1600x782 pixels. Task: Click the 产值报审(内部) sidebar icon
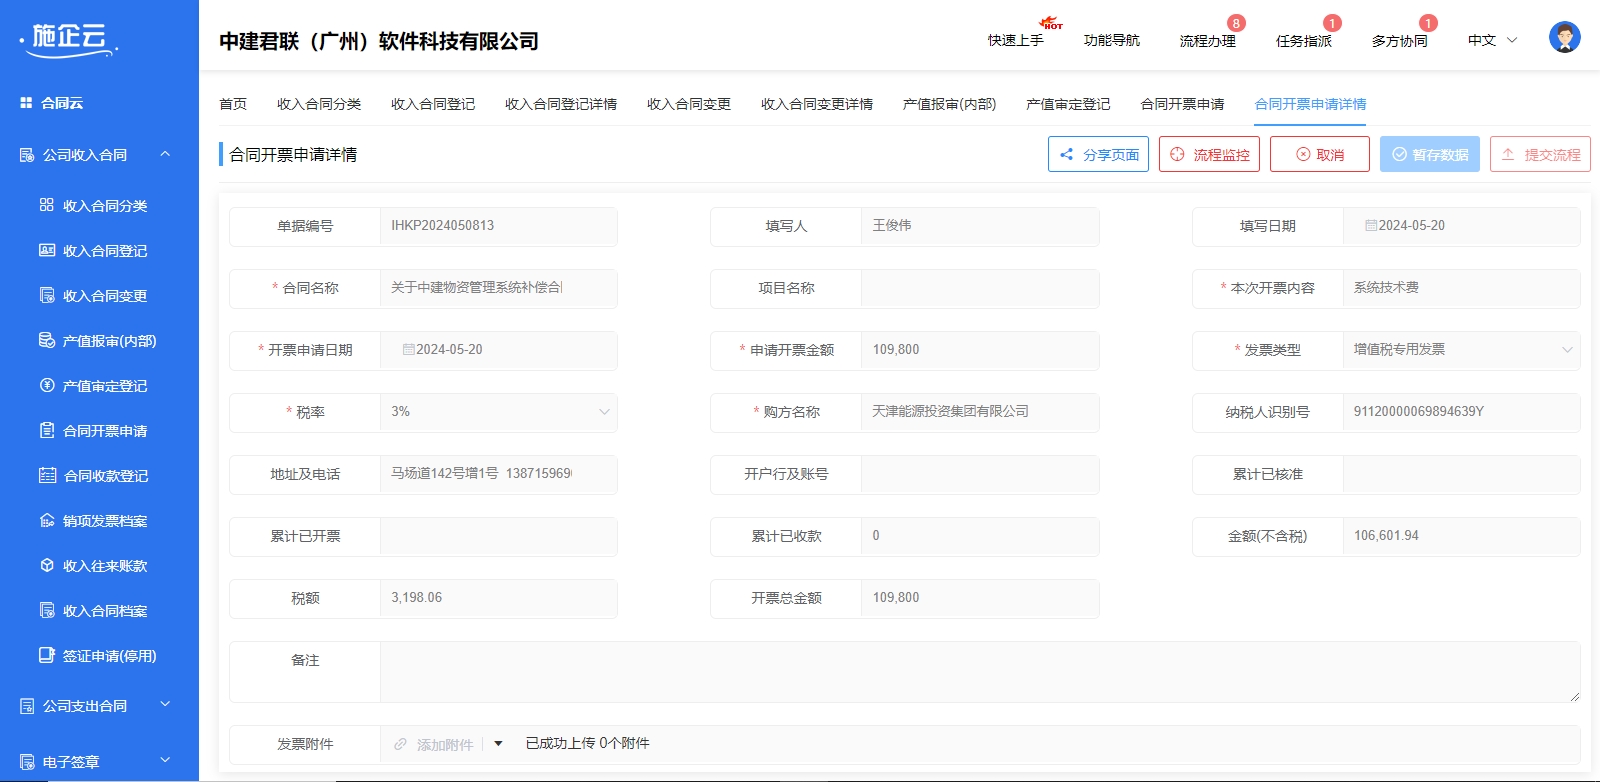click(47, 340)
